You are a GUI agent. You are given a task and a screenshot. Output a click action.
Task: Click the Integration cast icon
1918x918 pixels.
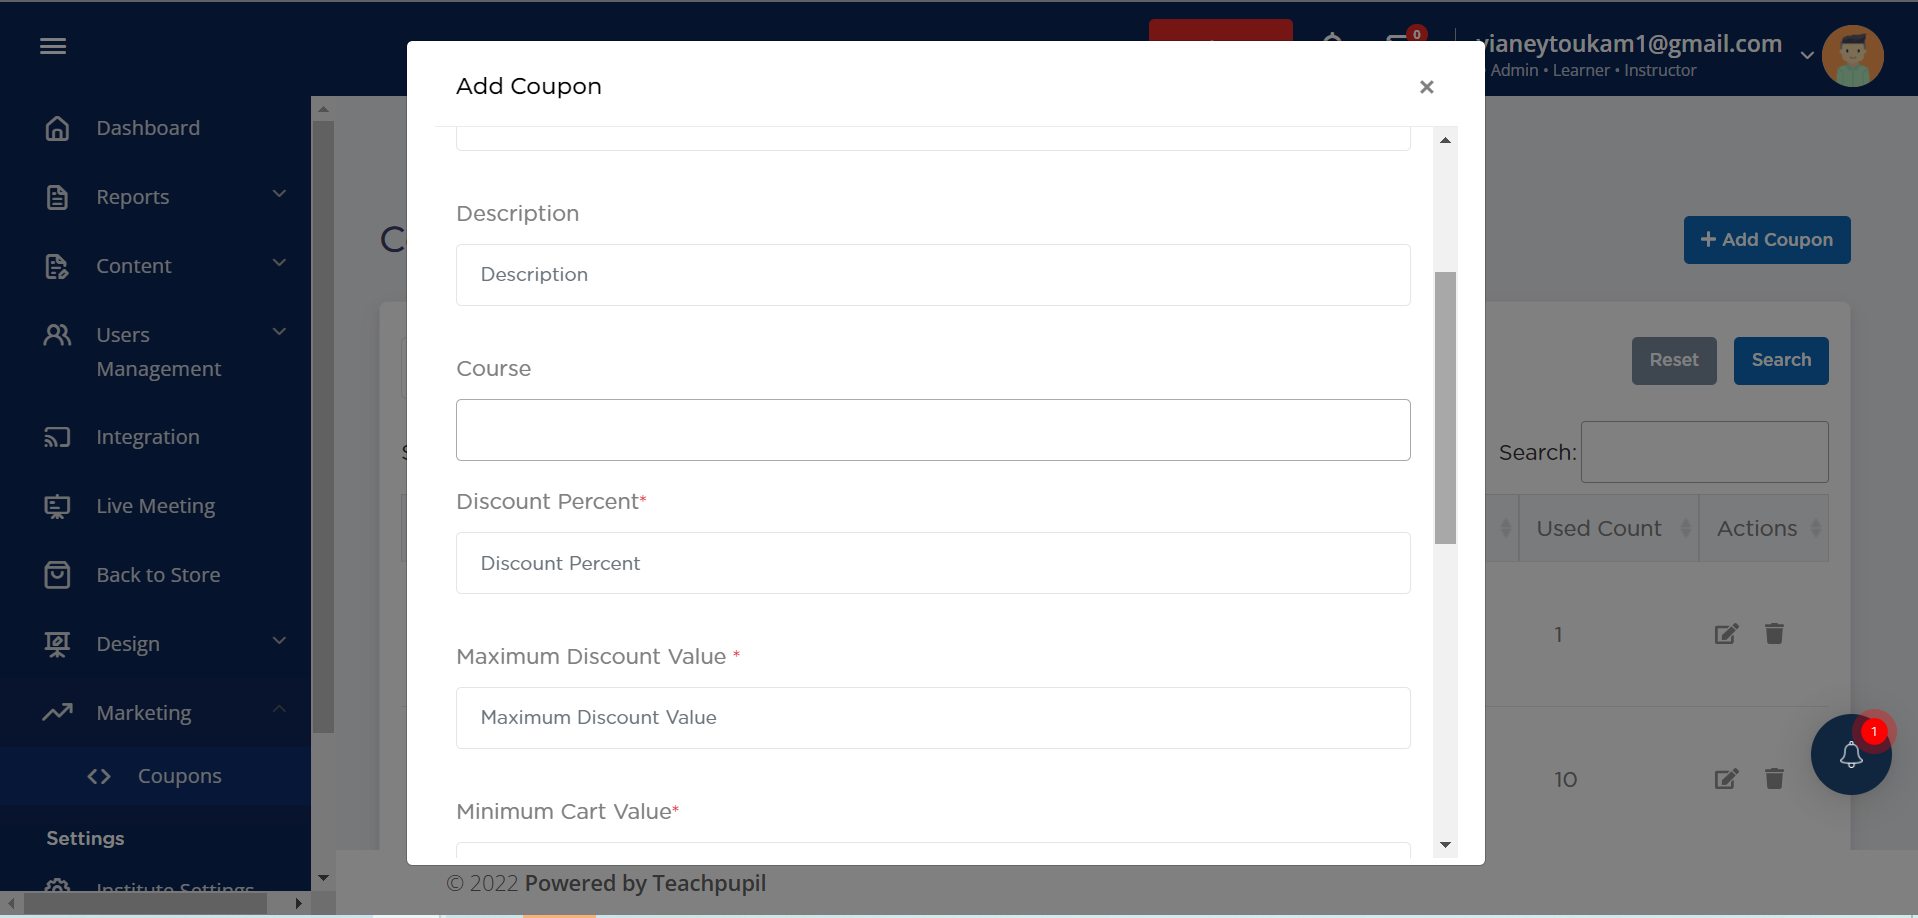[58, 437]
